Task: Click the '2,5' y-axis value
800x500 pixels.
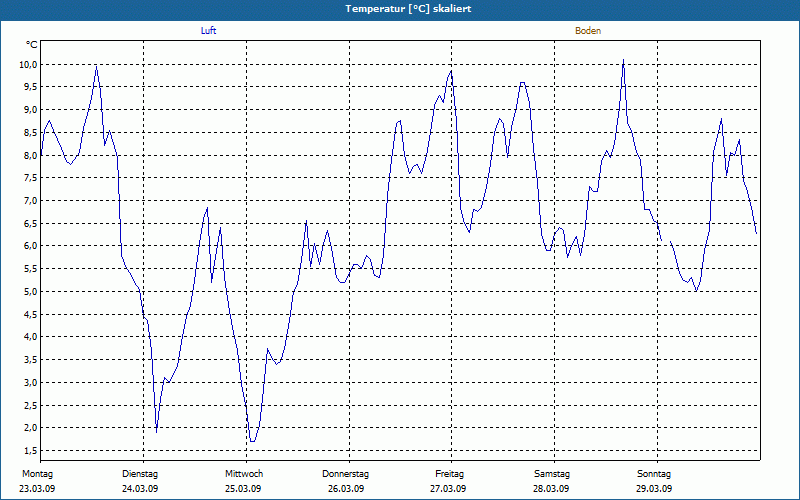Action: coord(31,405)
